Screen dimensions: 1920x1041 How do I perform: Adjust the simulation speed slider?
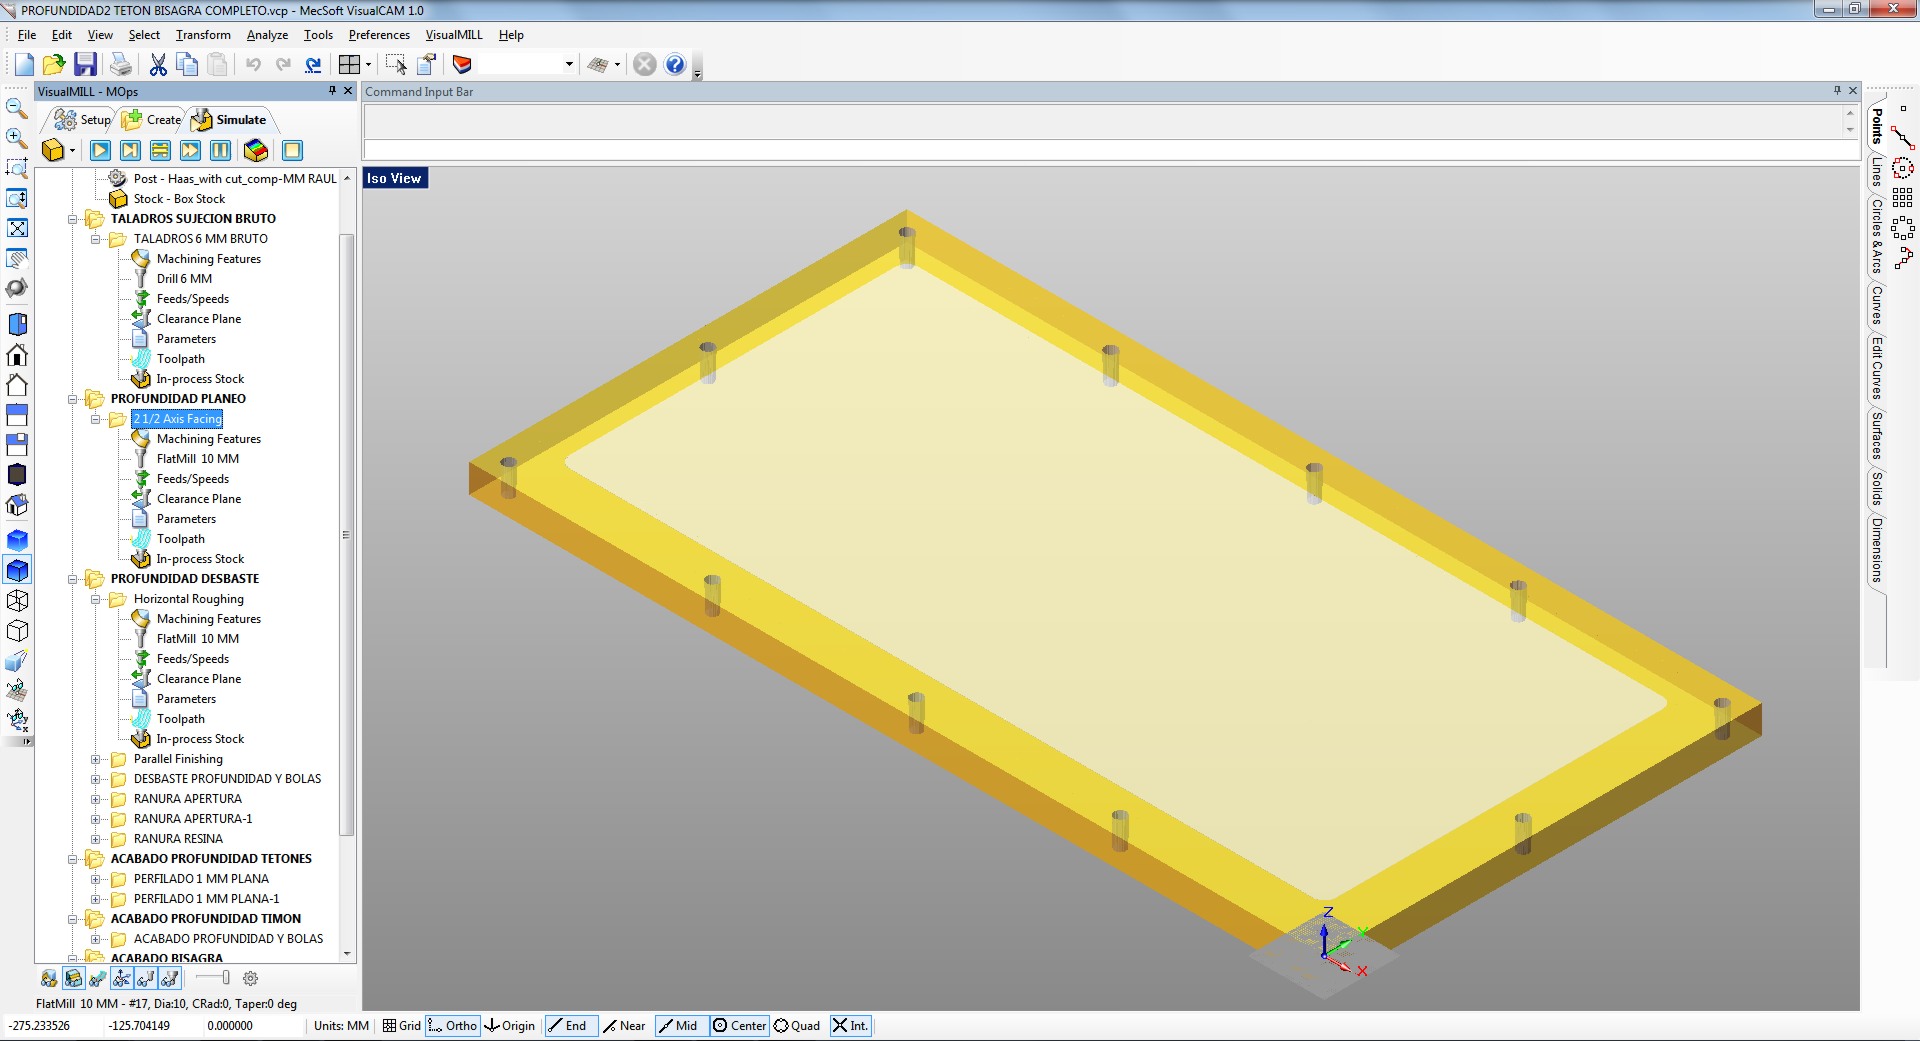(225, 978)
